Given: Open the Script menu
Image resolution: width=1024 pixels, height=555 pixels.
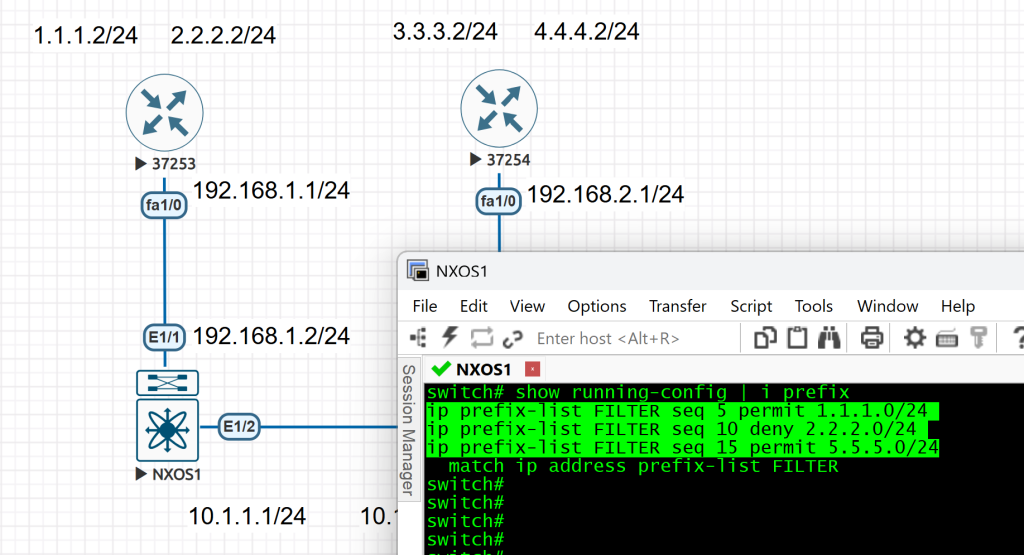Looking at the screenshot, I should coord(750,306).
